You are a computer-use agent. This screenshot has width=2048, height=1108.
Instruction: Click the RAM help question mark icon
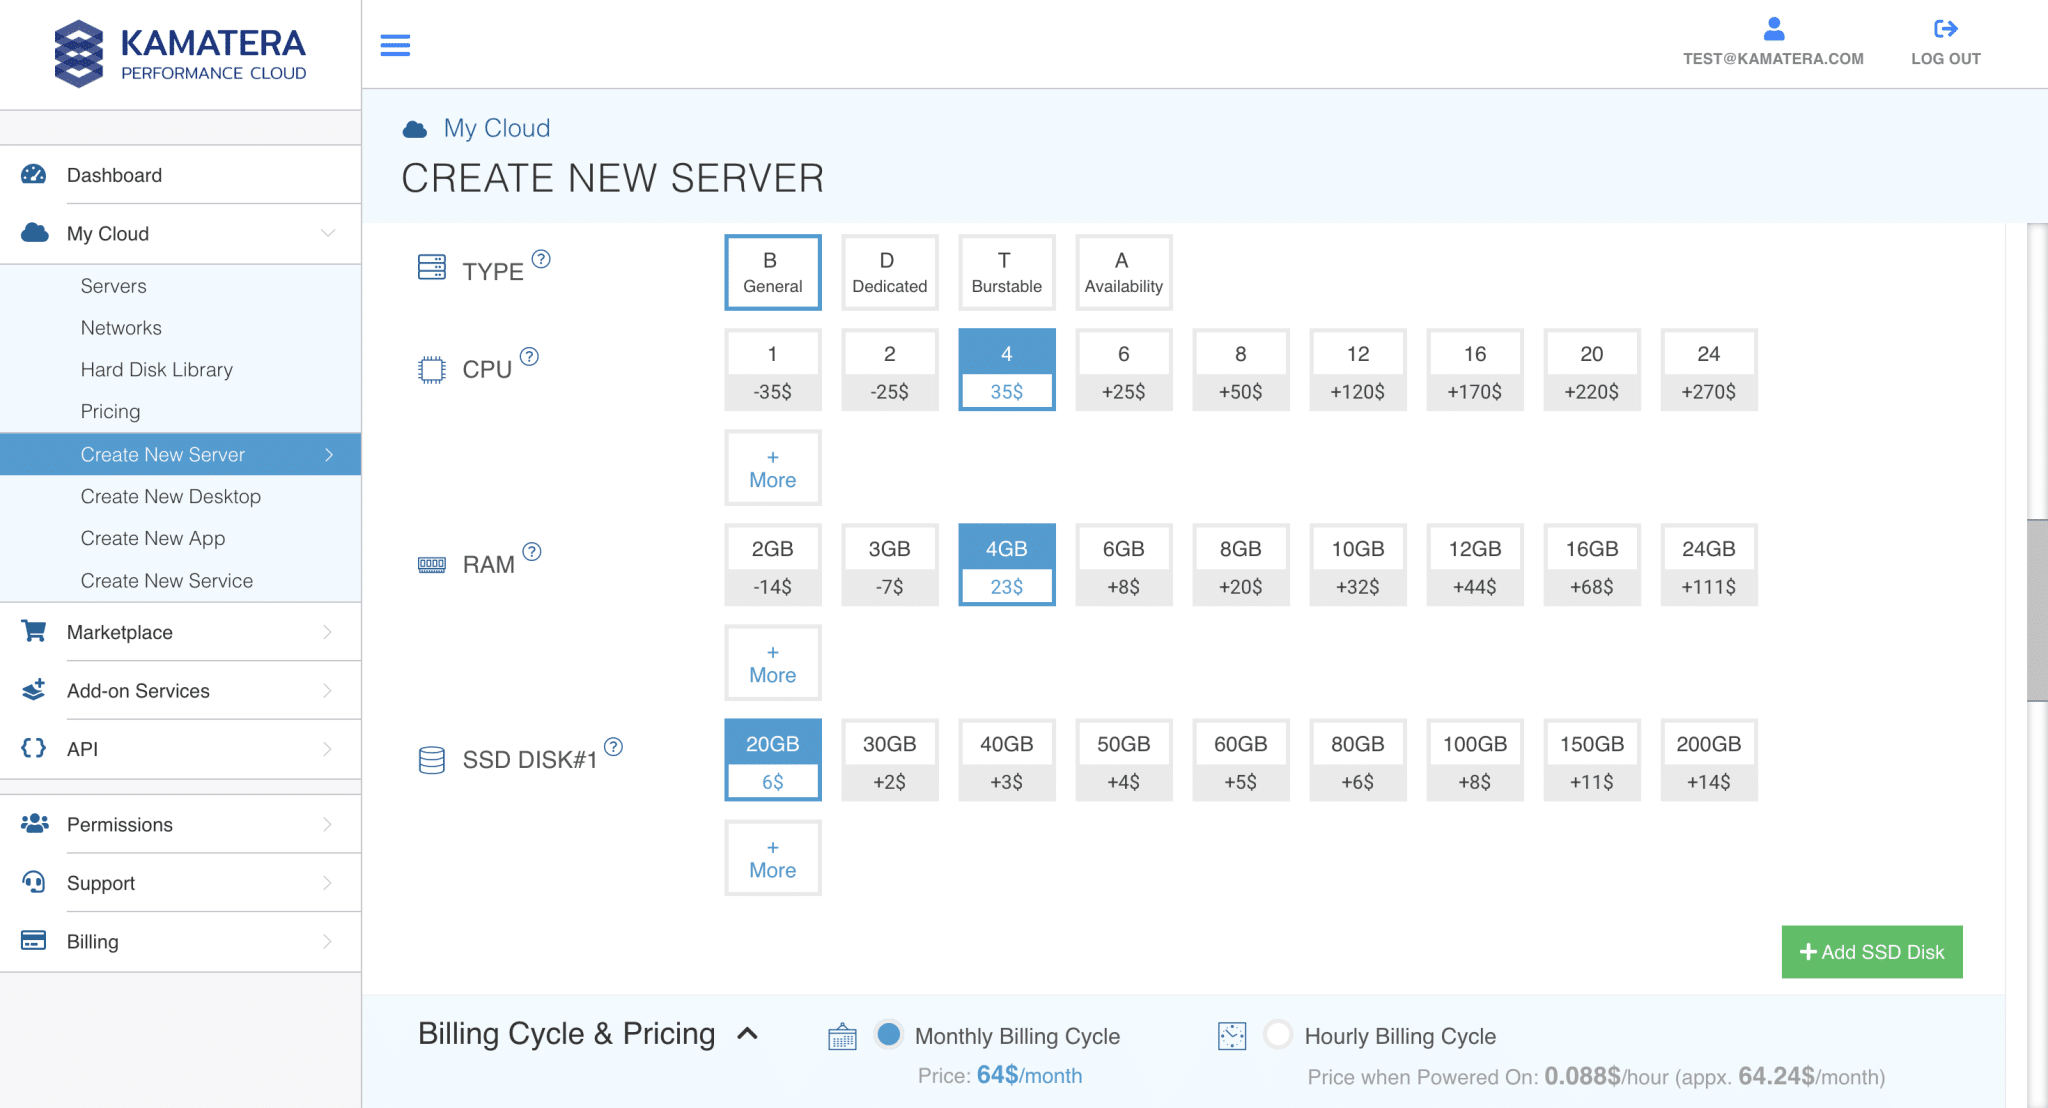tap(532, 551)
